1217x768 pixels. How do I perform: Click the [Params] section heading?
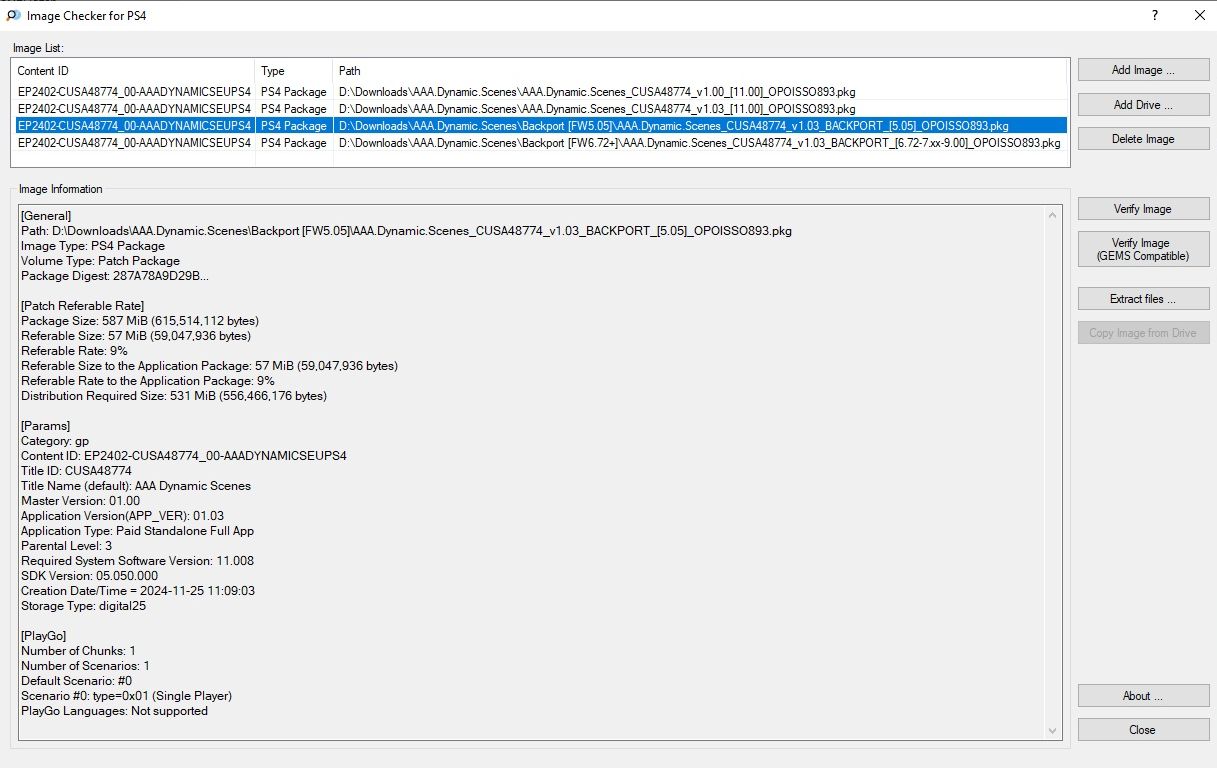click(x=46, y=426)
